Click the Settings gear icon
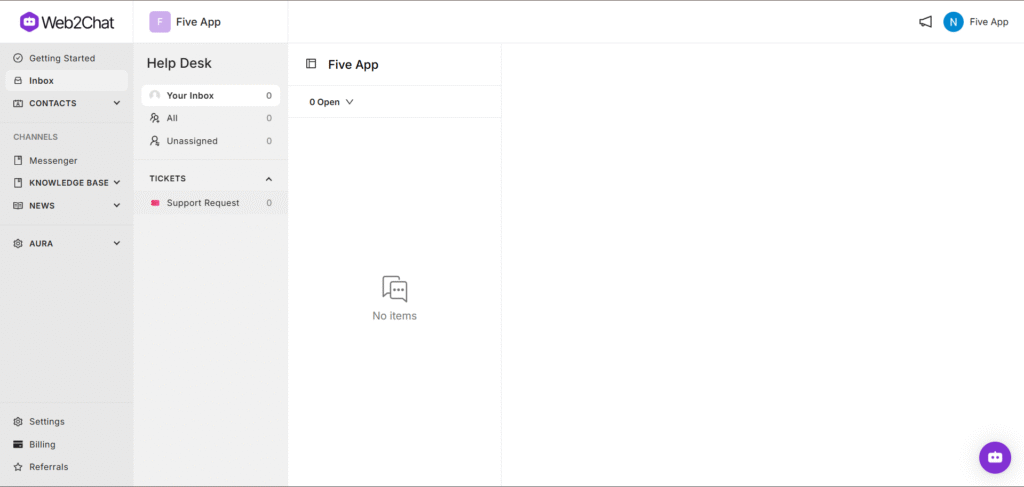The height and width of the screenshot is (487, 1024). click(18, 422)
